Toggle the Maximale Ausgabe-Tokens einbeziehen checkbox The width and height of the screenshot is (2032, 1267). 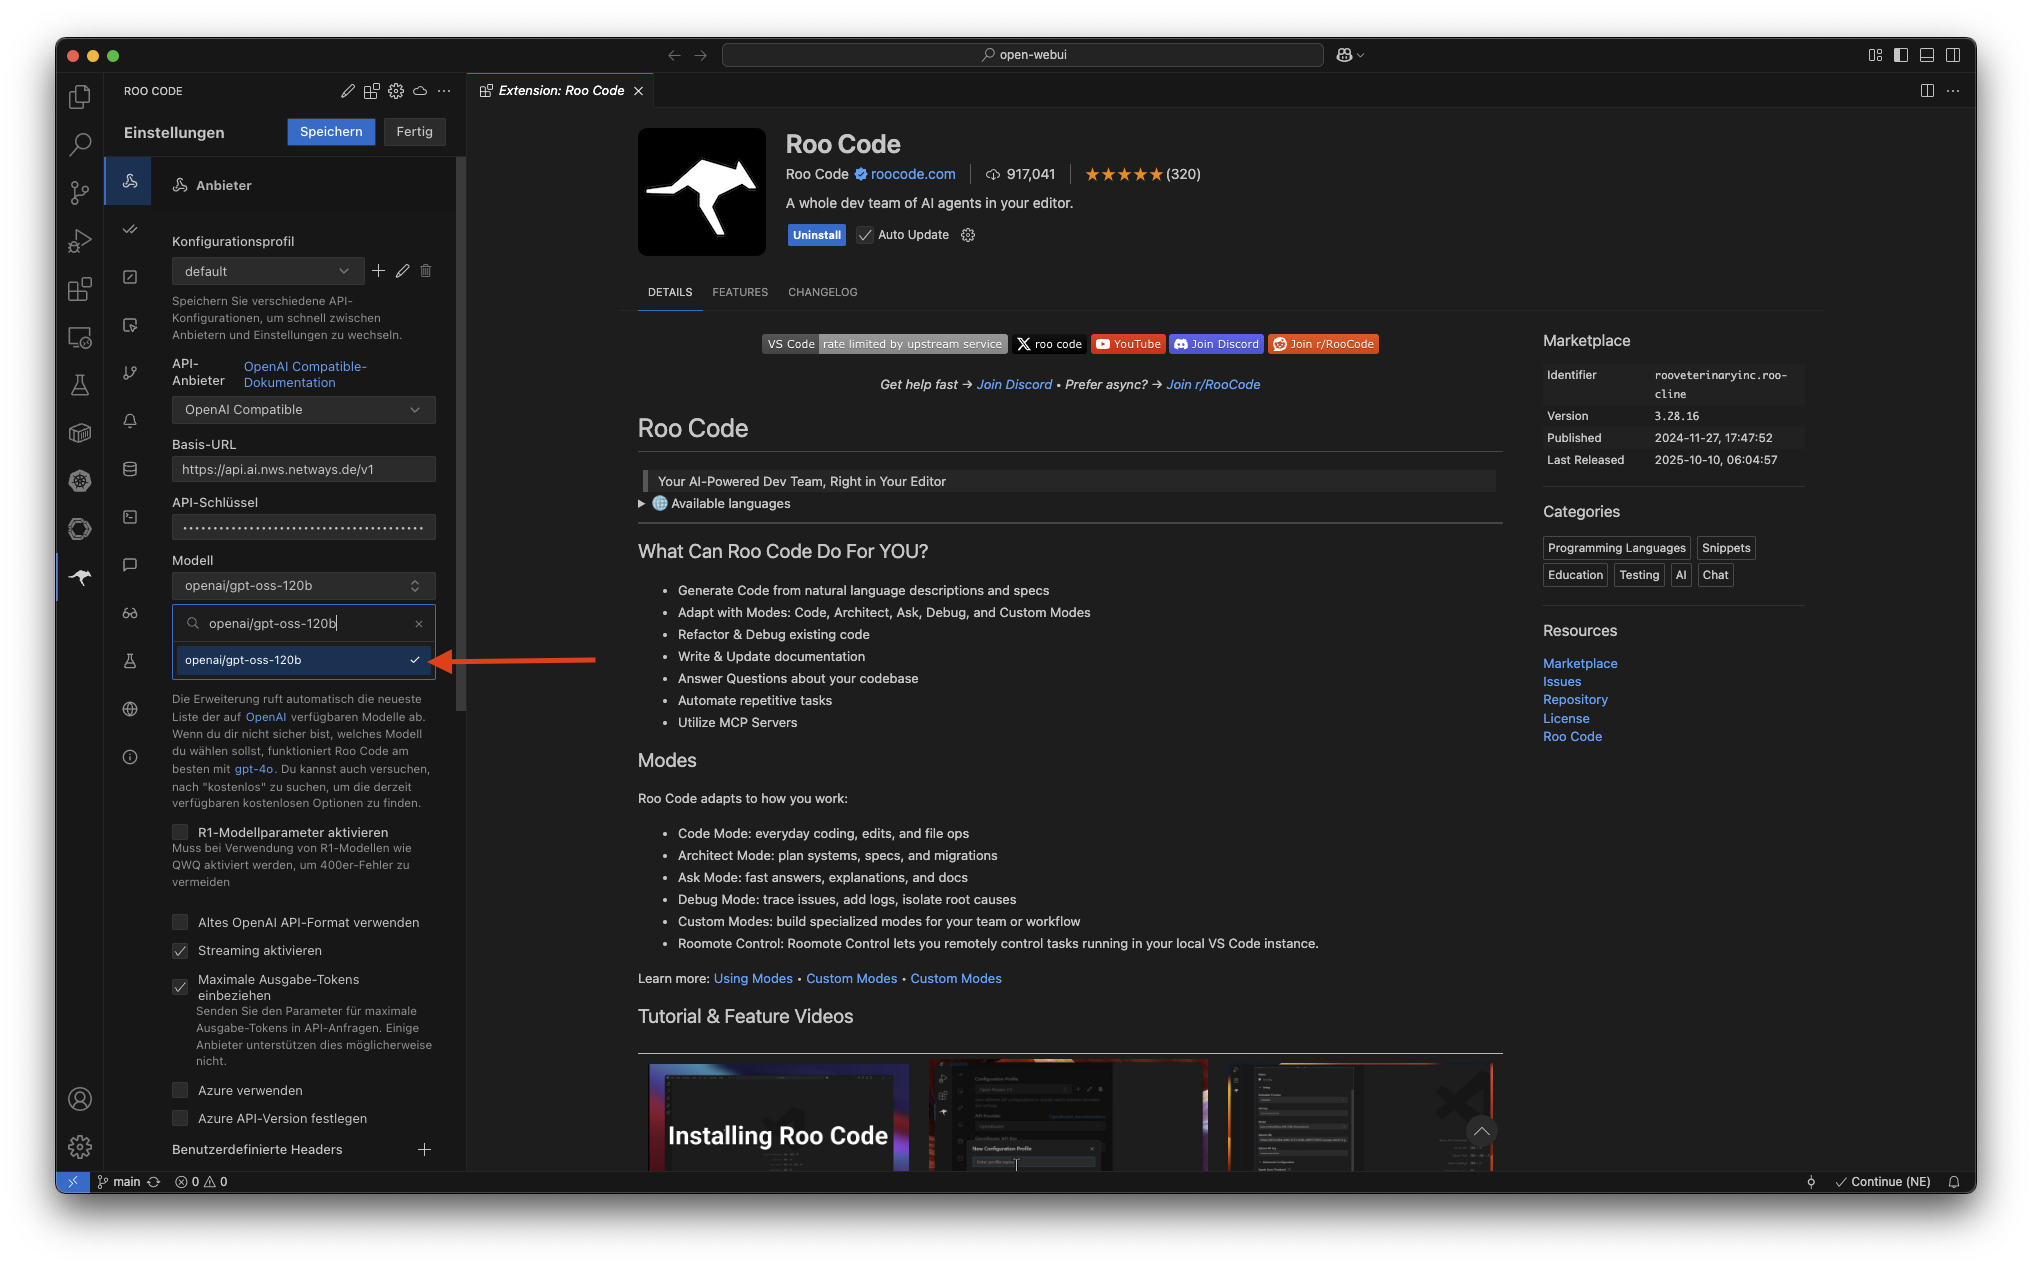(180, 987)
